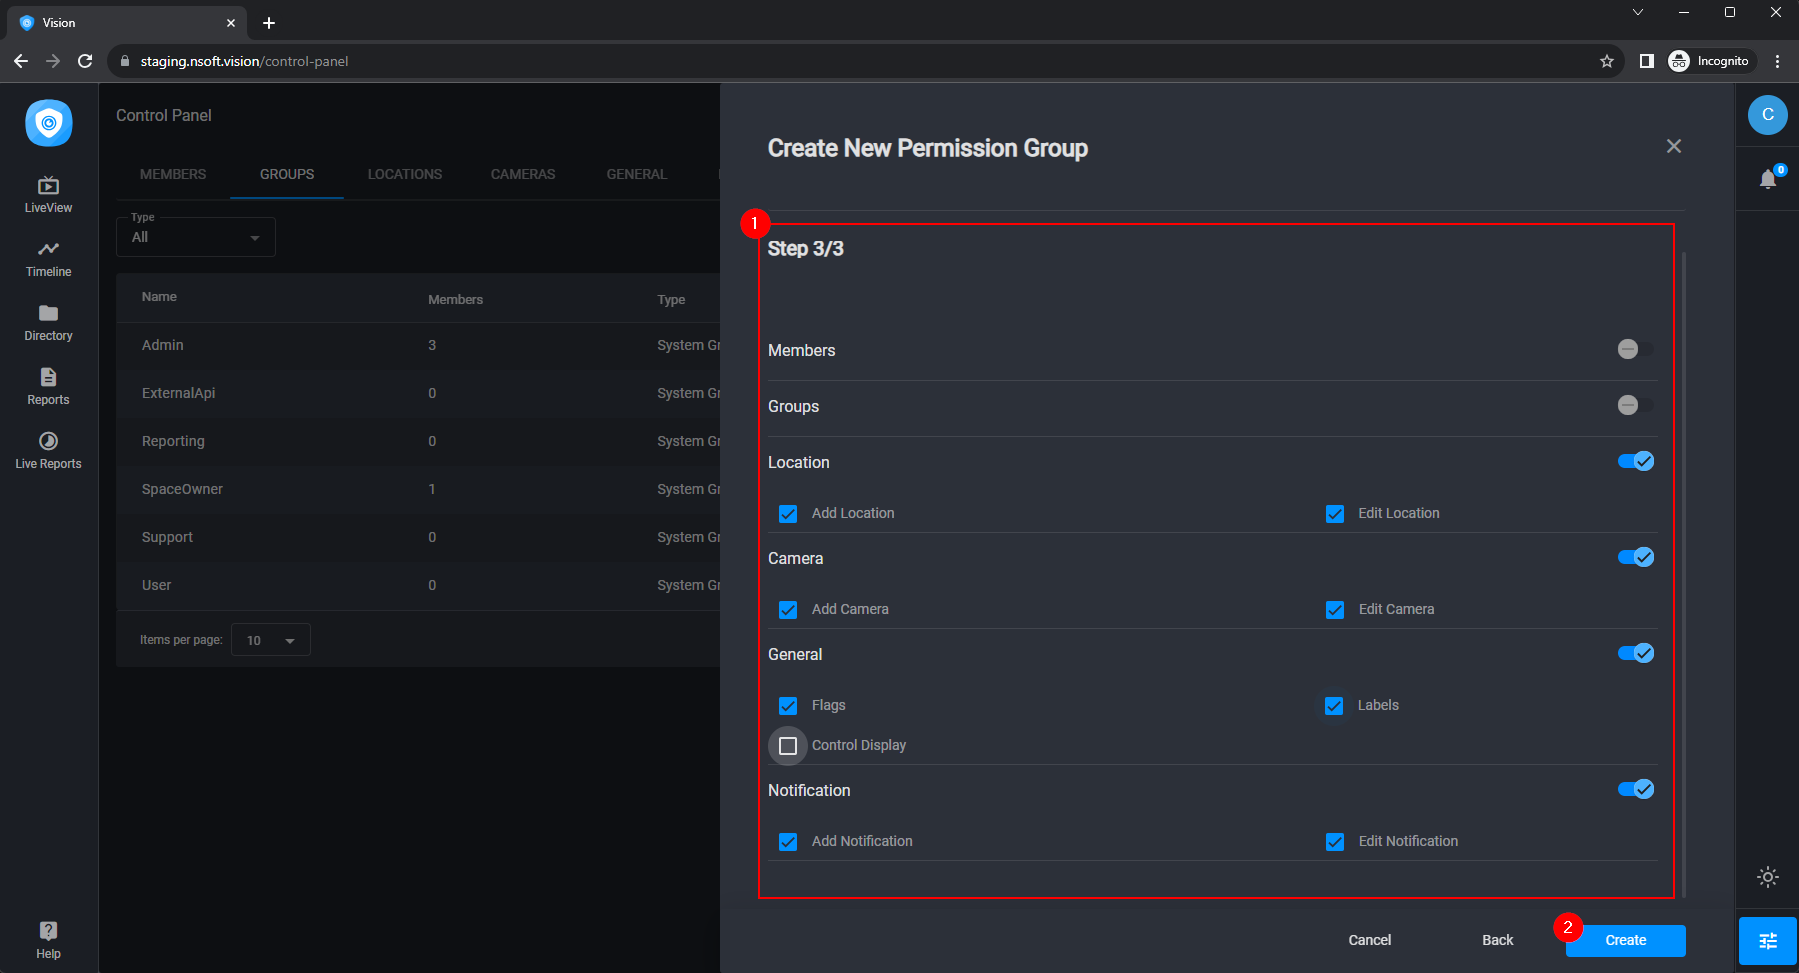This screenshot has width=1799, height=973.
Task: Select the Support group row
Action: [x=418, y=537]
